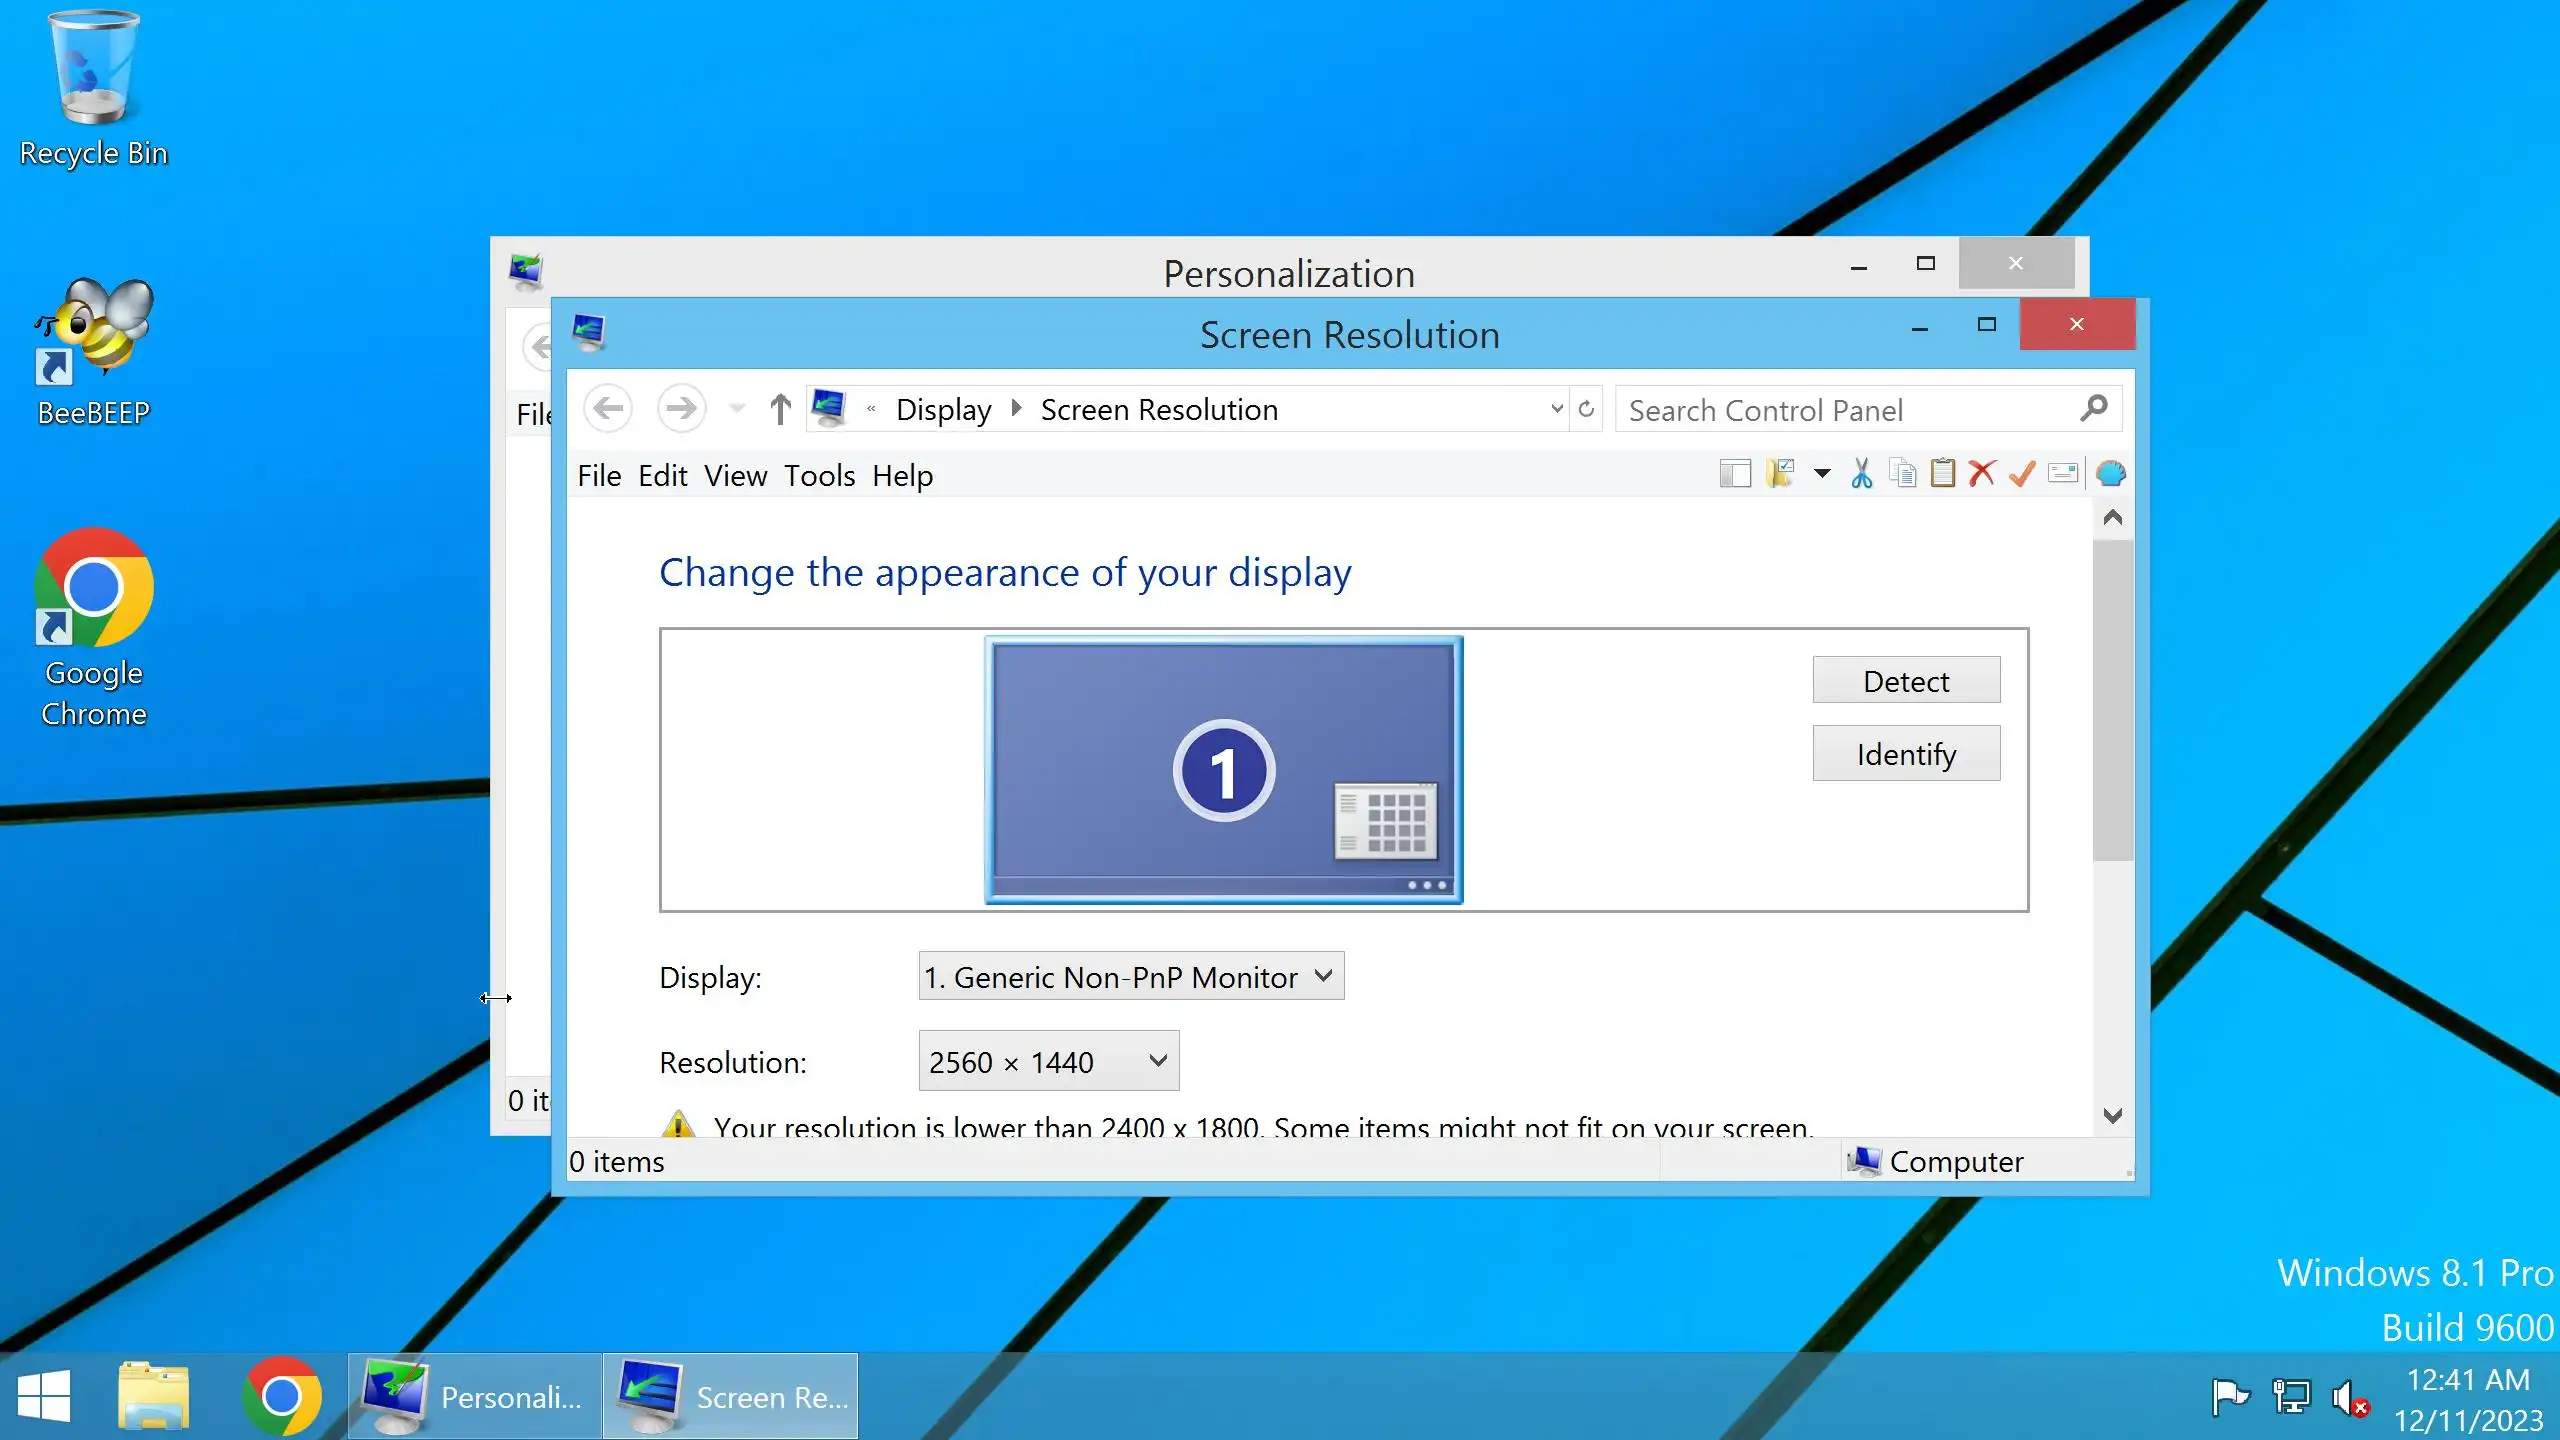Click the red X delete icon
Viewport: 2560px width, 1440px height.
coord(1982,474)
